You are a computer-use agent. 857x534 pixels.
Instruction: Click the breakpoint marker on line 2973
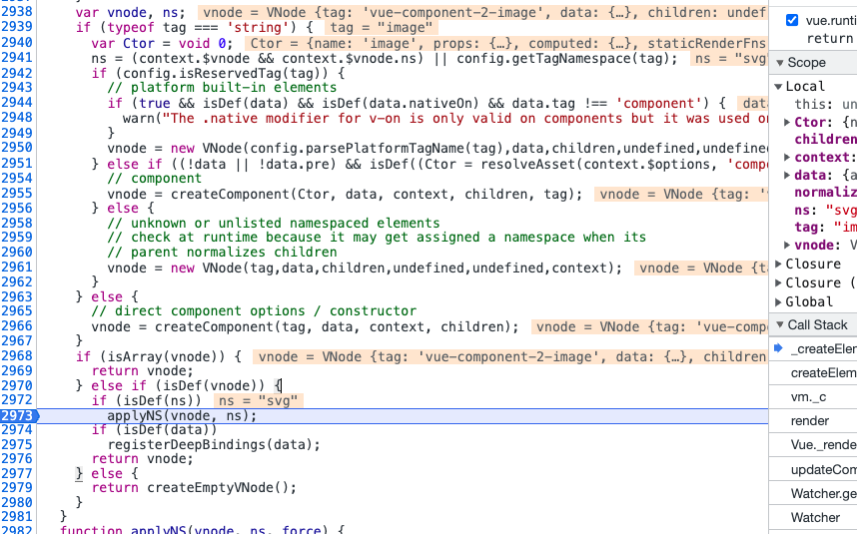19,415
